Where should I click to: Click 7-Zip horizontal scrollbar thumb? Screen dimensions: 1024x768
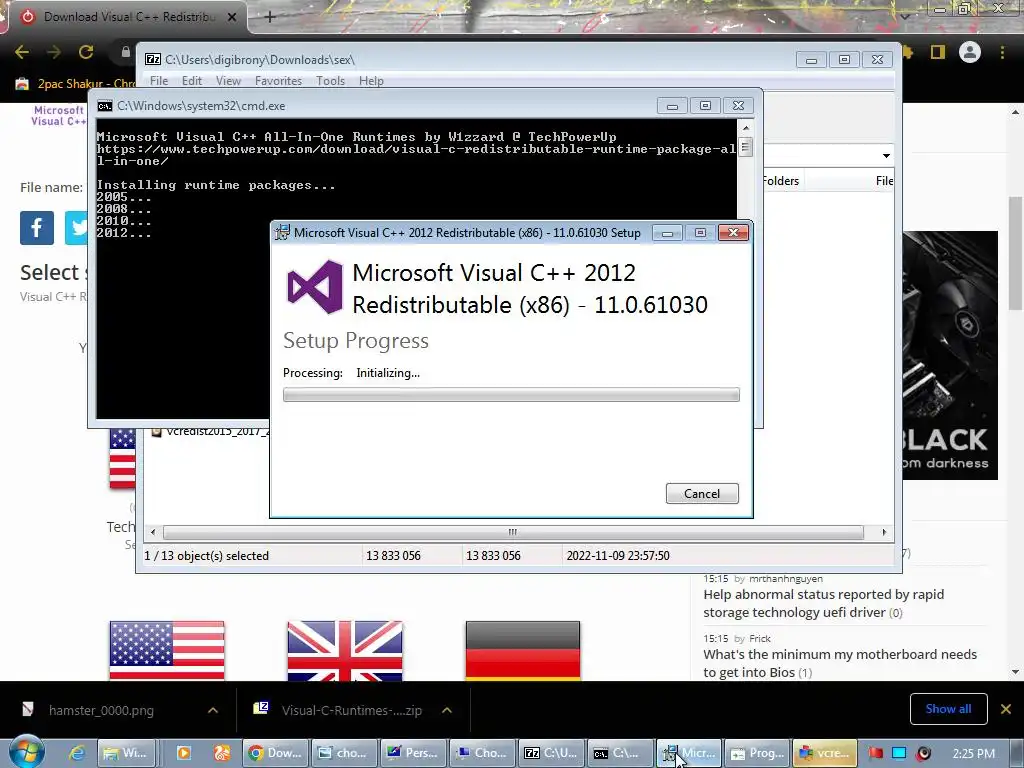point(513,532)
